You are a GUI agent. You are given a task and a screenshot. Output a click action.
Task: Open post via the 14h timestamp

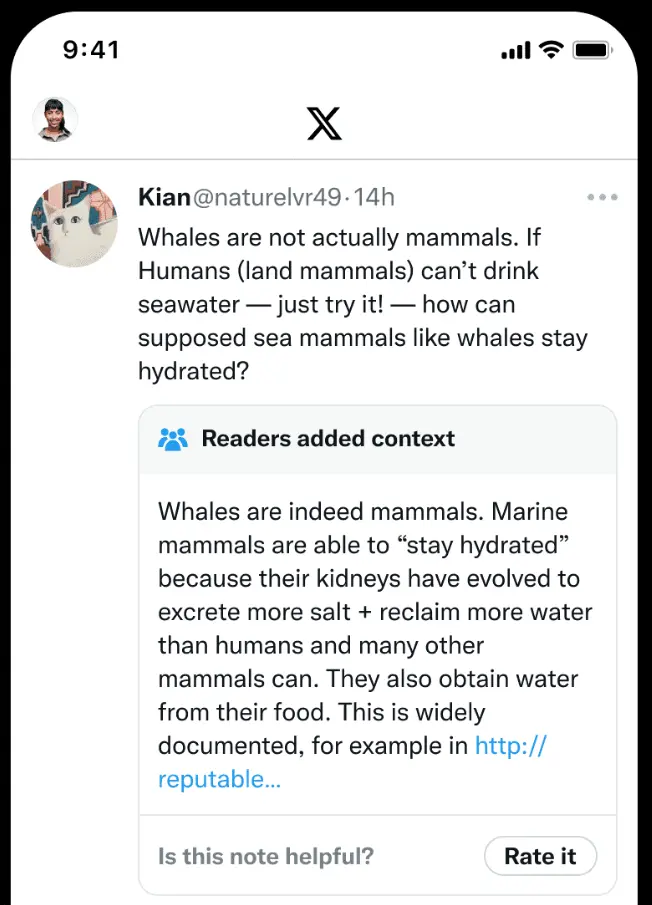(374, 198)
